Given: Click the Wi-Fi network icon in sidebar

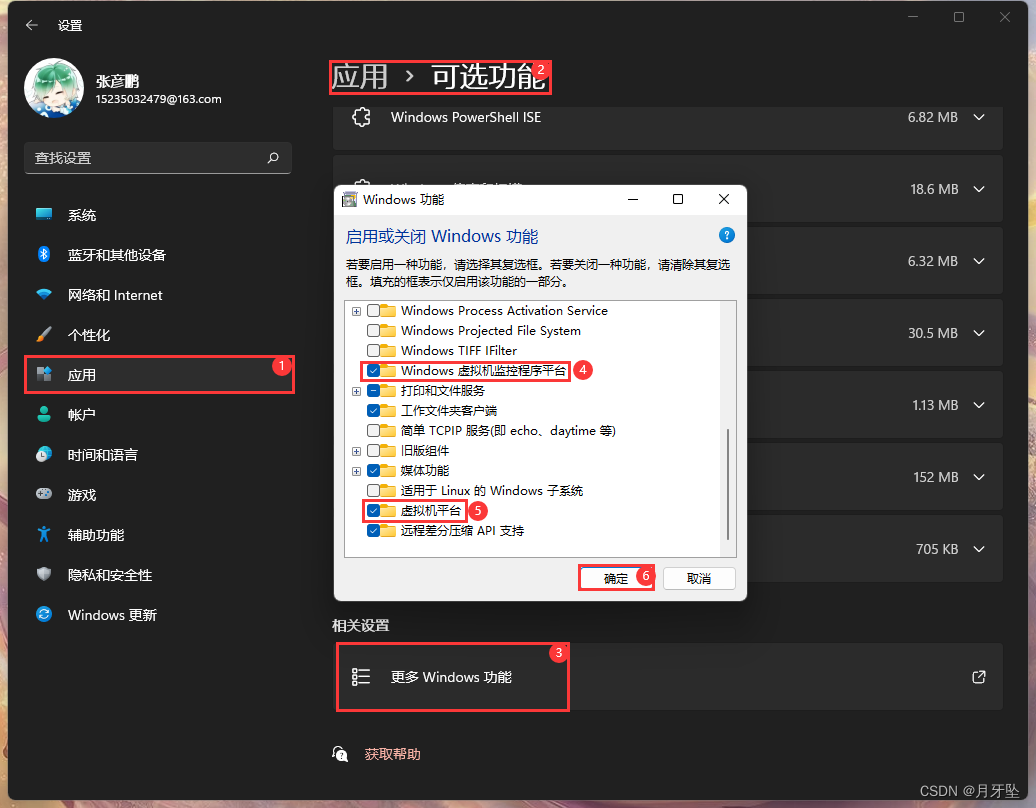Looking at the screenshot, I should [x=44, y=295].
